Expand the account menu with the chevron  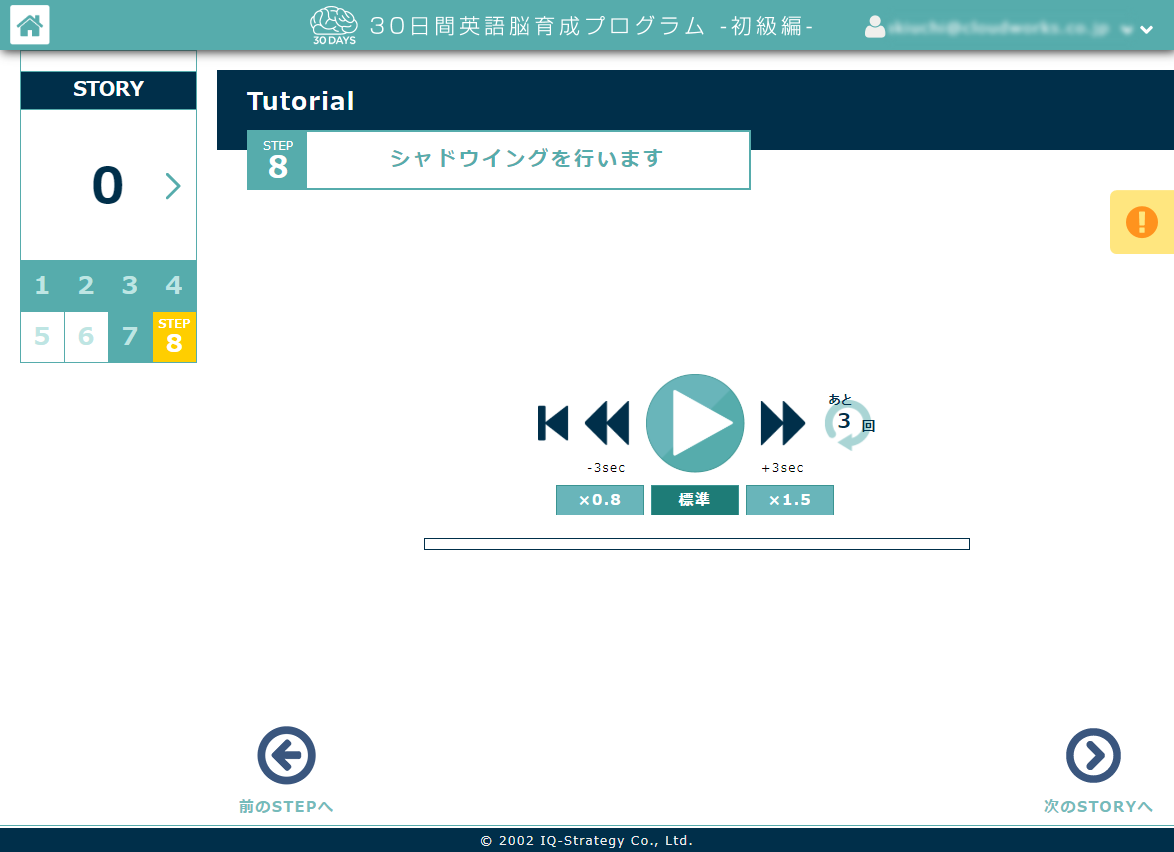click(x=1146, y=29)
